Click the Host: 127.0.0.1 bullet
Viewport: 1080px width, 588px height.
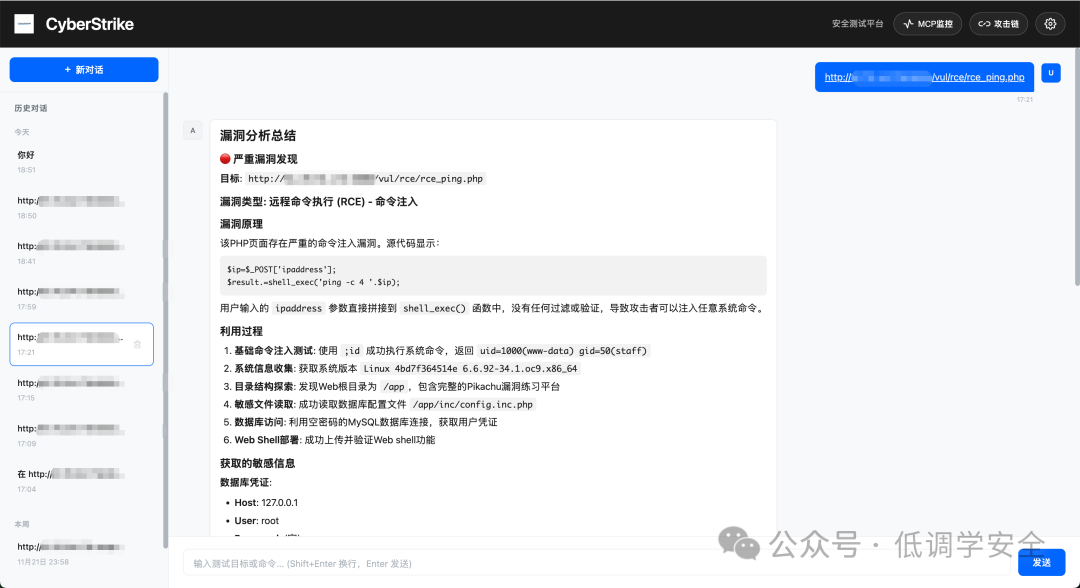(266, 503)
